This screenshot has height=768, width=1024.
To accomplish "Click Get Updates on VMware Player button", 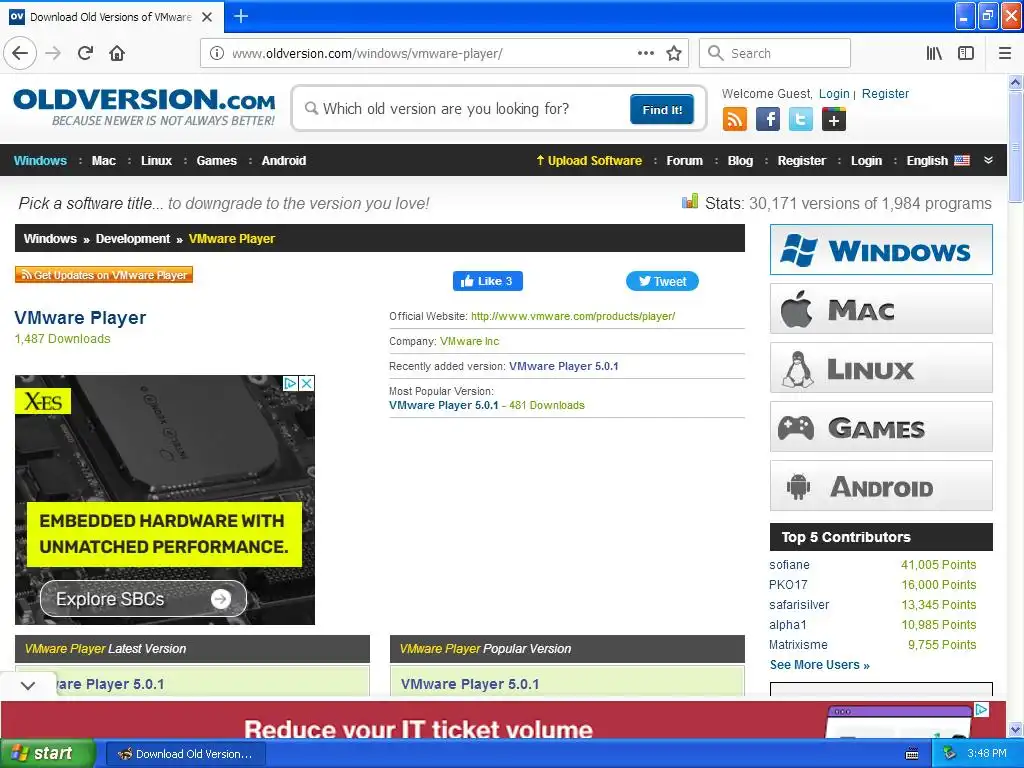I will [104, 275].
